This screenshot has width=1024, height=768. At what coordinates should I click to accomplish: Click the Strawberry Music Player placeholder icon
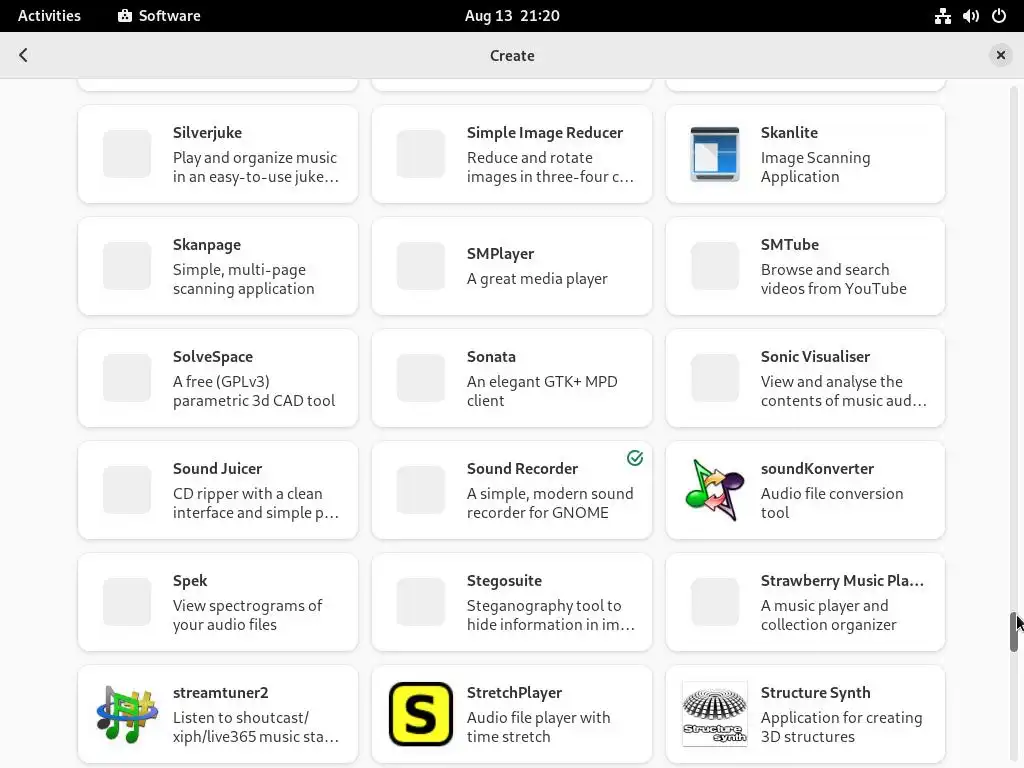pos(714,602)
